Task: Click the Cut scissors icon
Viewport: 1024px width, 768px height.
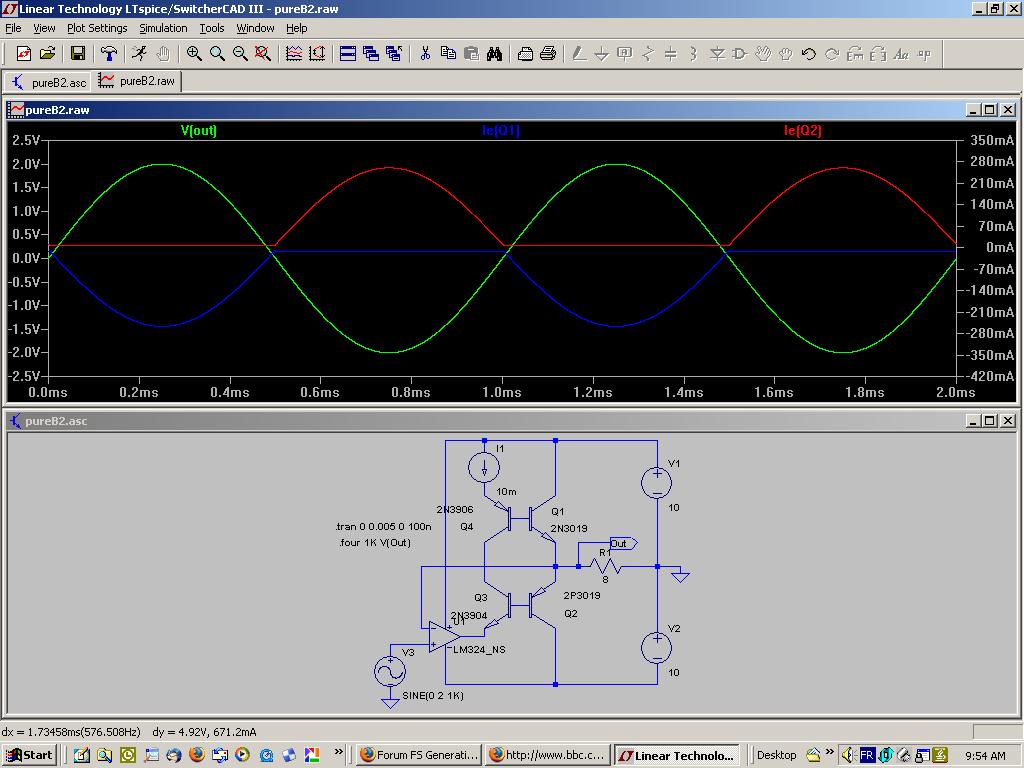Action: (x=425, y=54)
